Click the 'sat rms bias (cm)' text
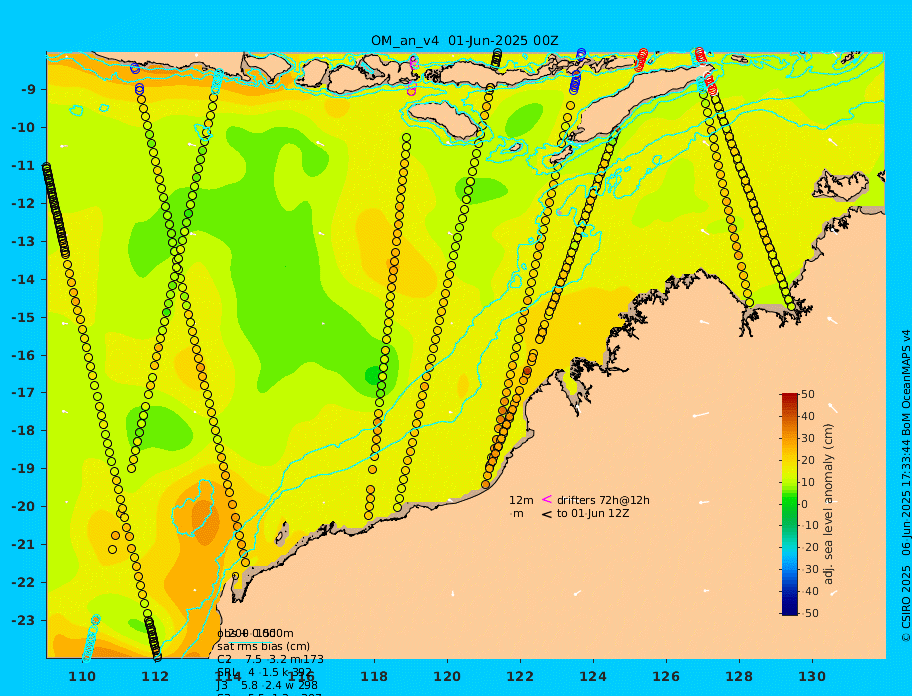This screenshot has height=696, width=912. [x=263, y=646]
